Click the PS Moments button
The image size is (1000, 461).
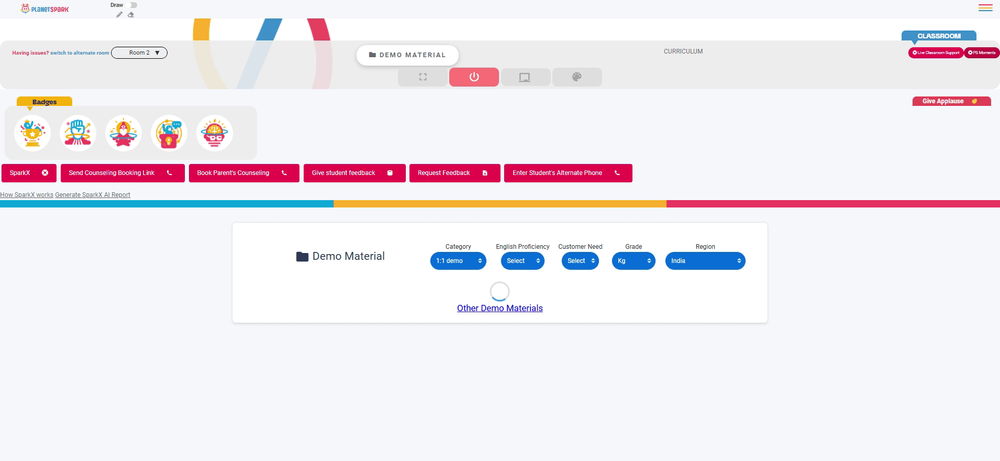pyautogui.click(x=982, y=53)
